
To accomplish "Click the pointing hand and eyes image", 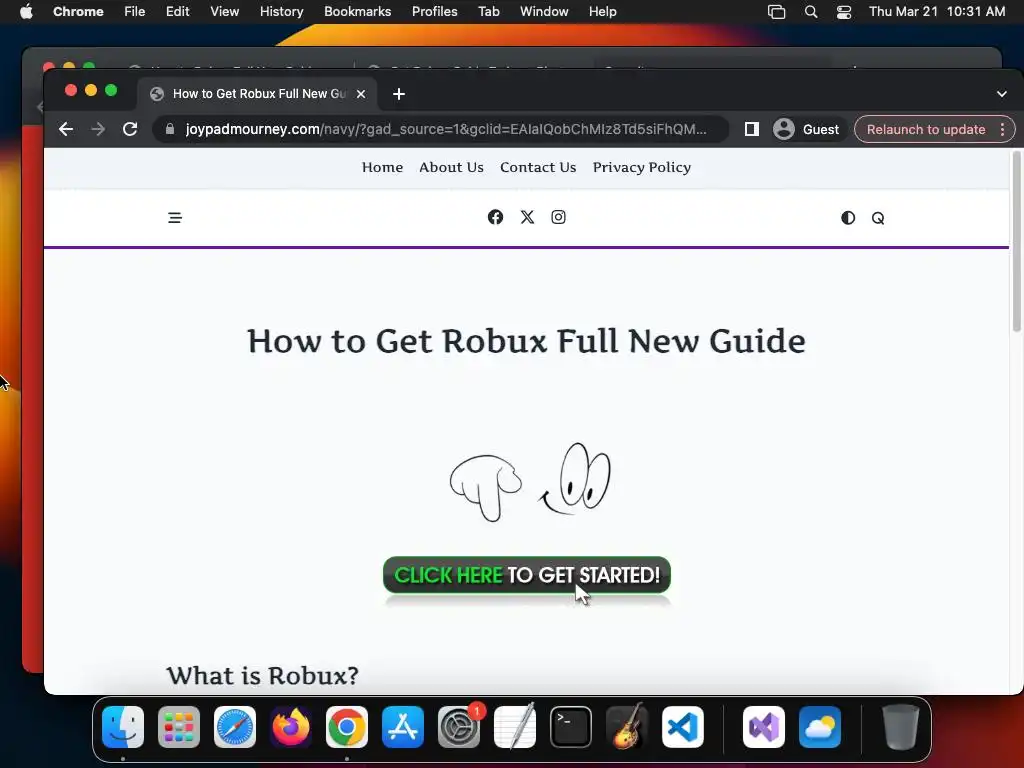I will 530,482.
